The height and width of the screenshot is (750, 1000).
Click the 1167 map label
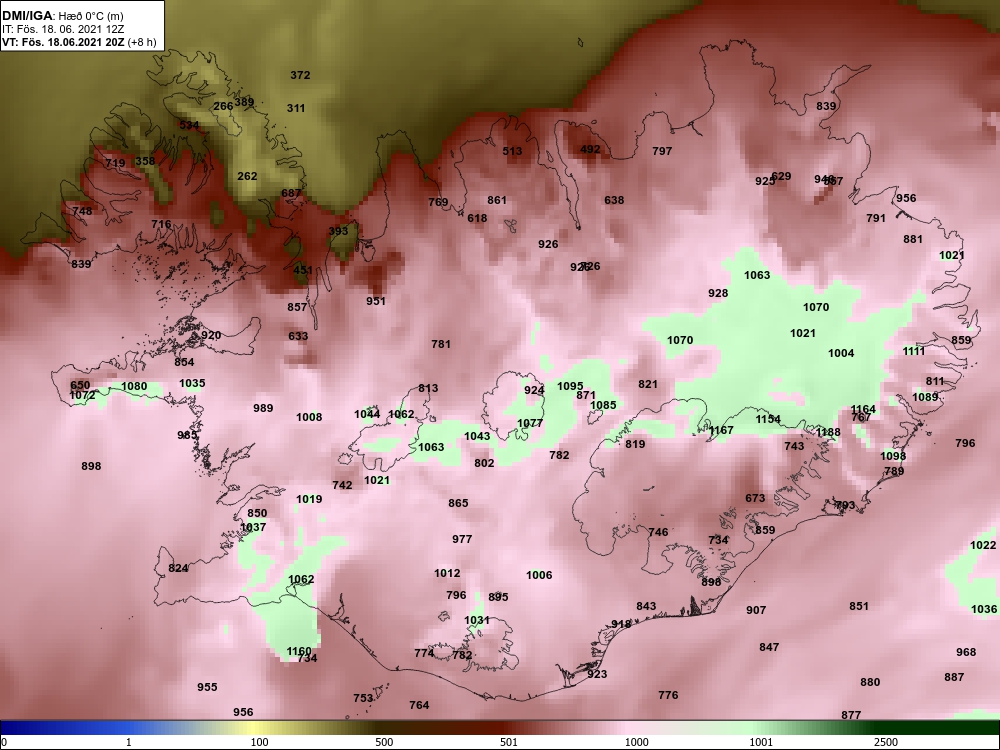click(x=721, y=430)
